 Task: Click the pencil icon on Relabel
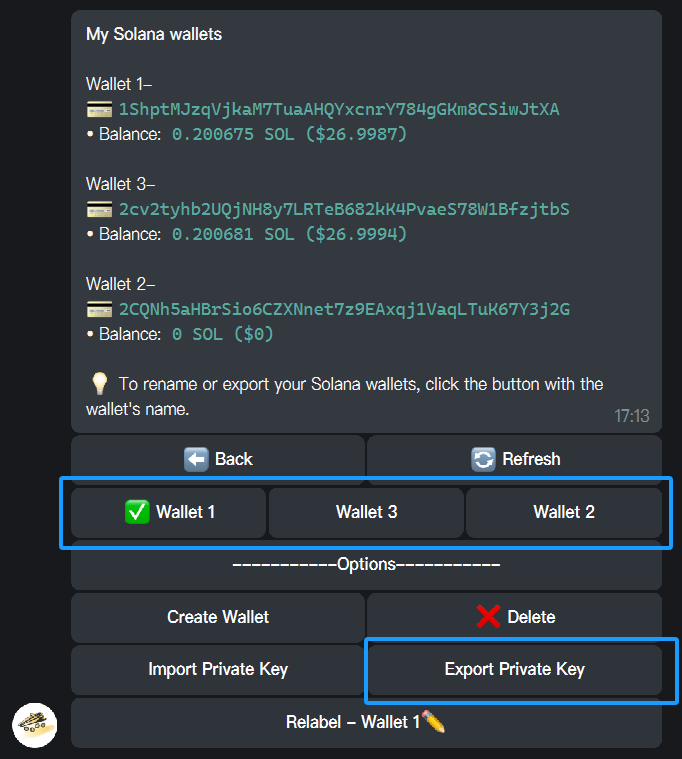tap(433, 721)
